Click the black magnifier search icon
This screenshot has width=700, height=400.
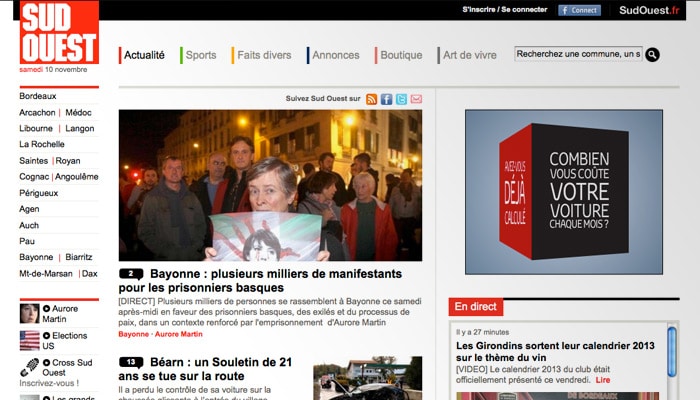[652, 55]
